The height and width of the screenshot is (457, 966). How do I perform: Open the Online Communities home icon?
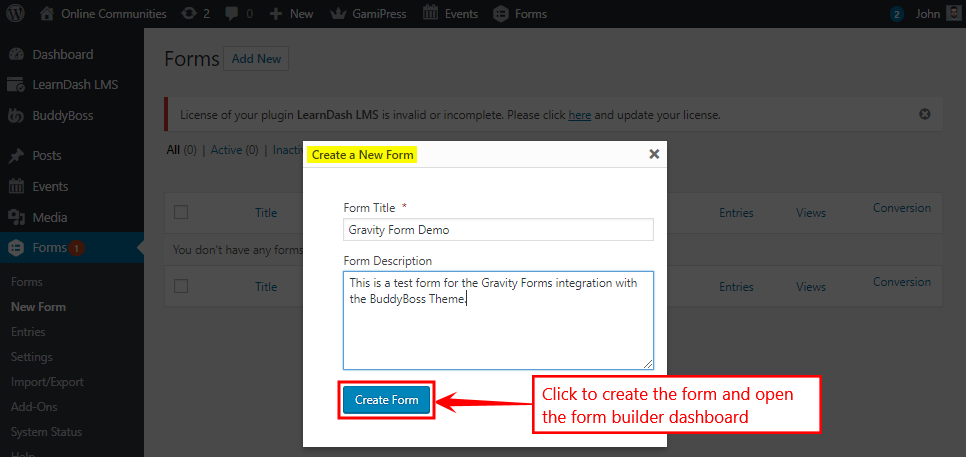(x=47, y=14)
